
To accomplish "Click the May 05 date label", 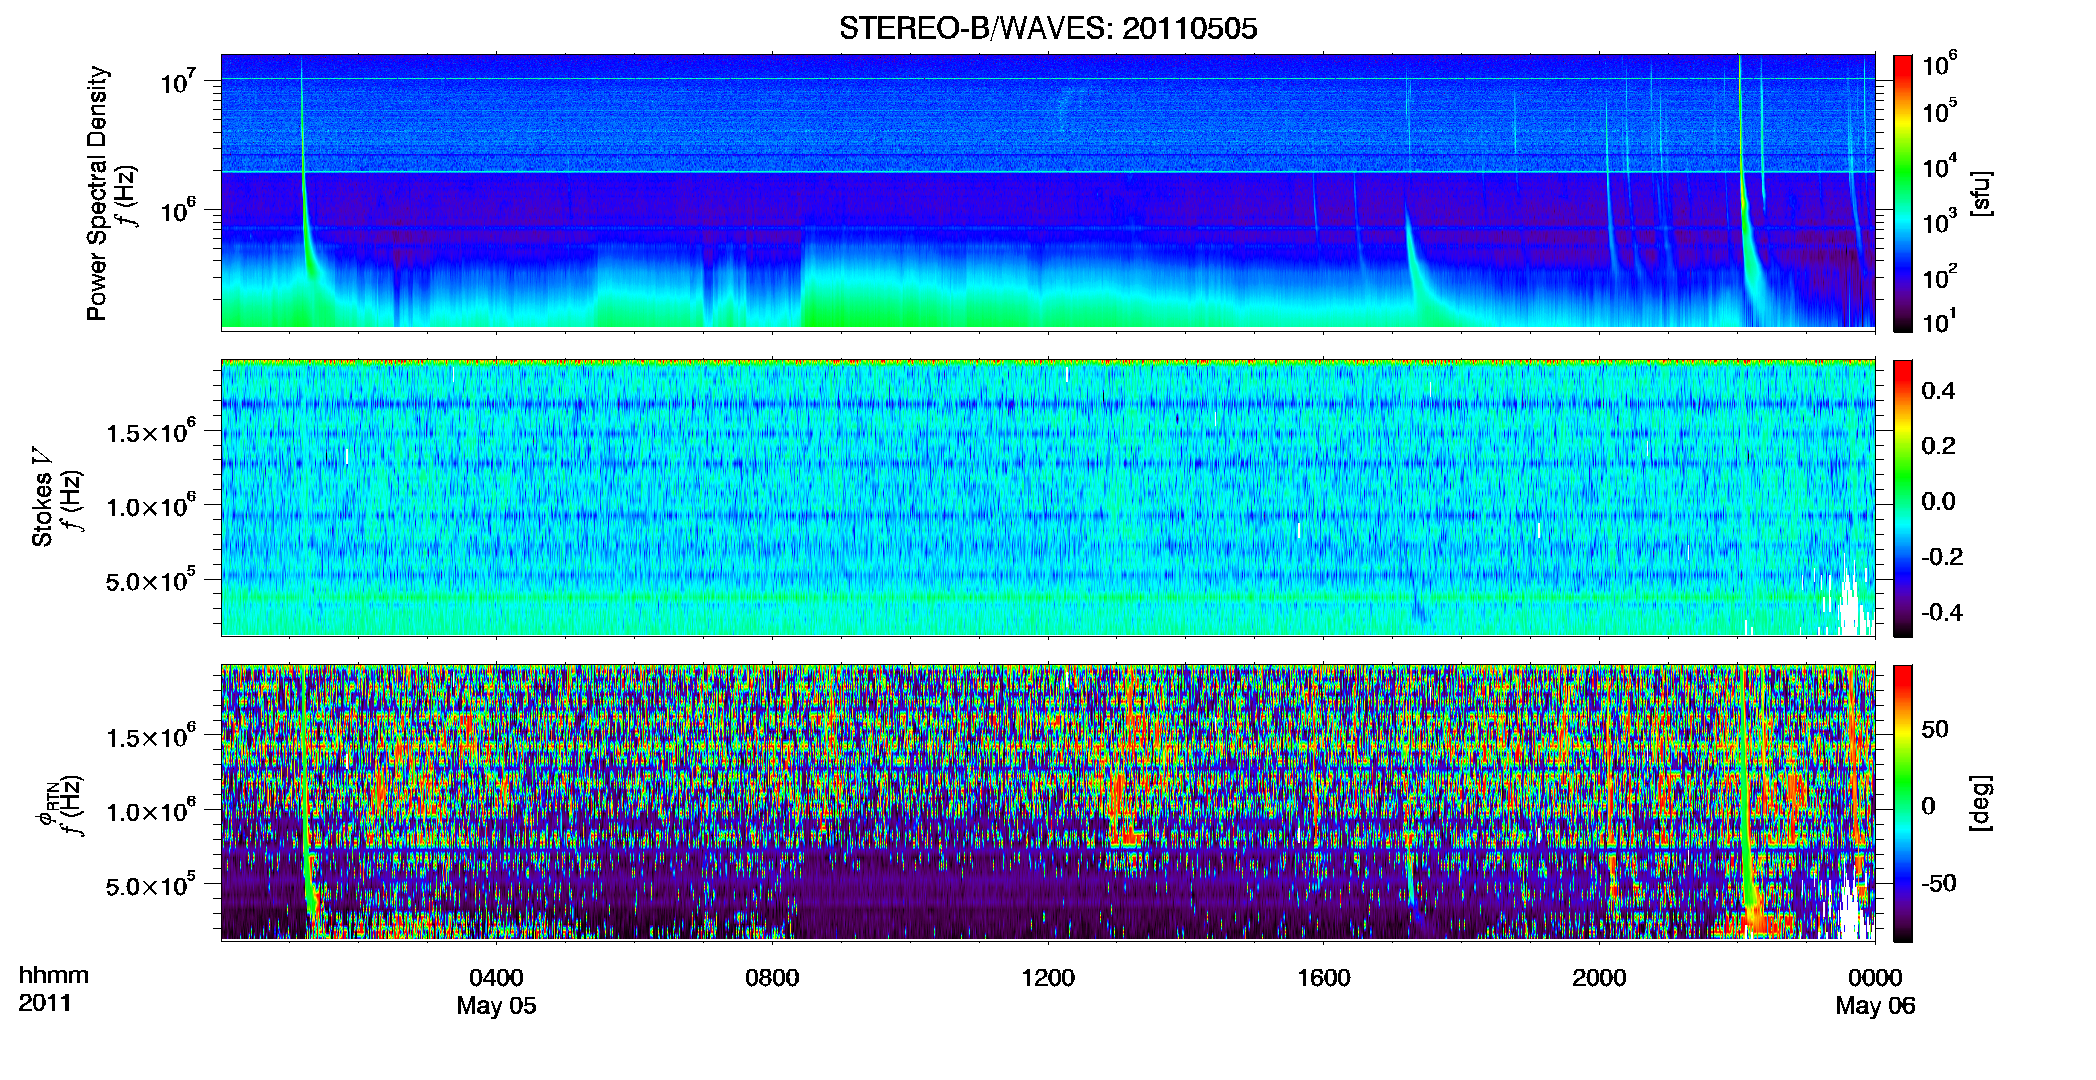I will pos(496,1006).
